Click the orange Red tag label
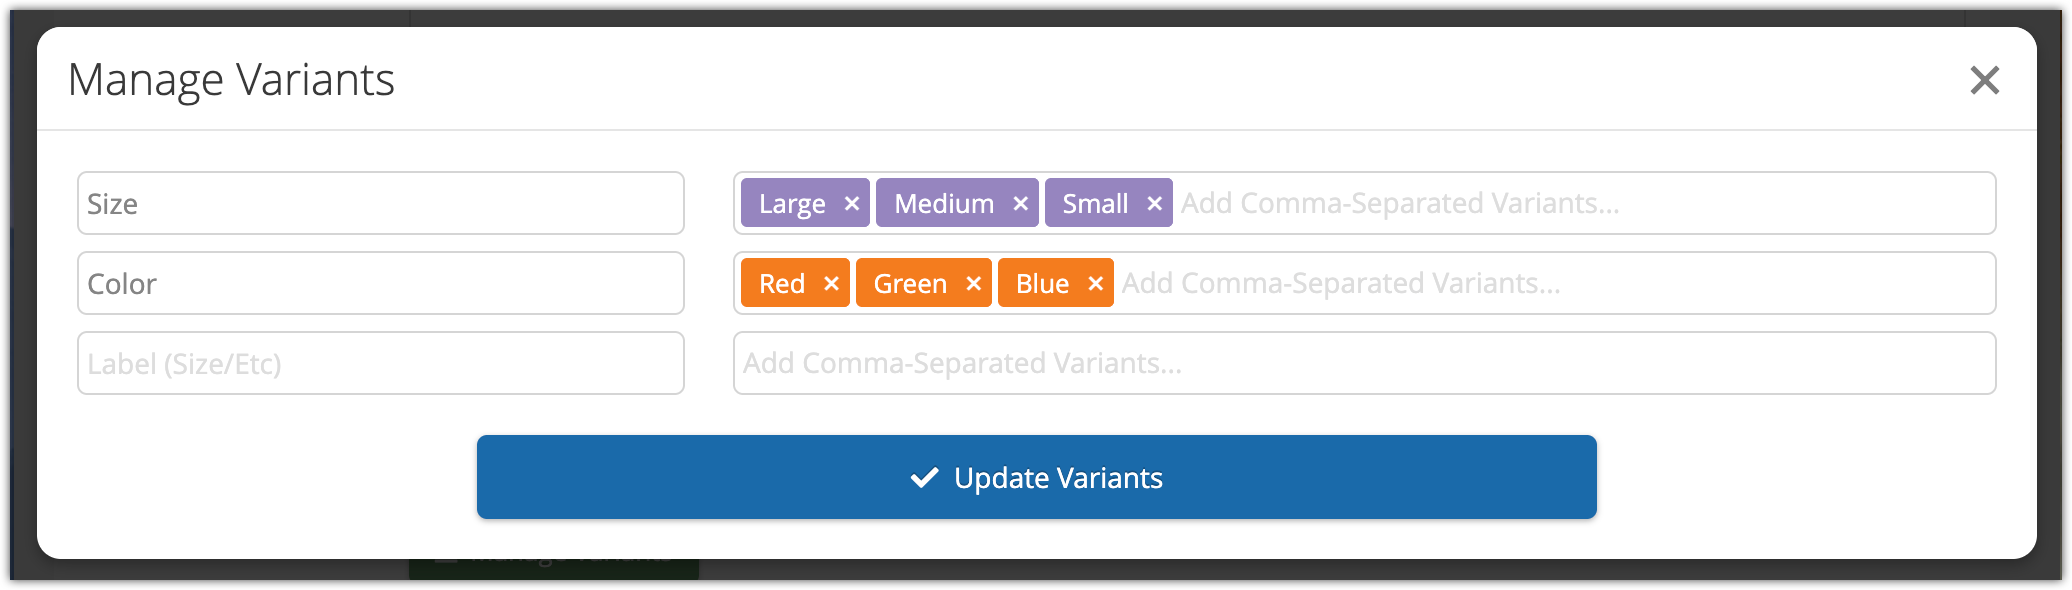This screenshot has height=590, width=2072. pyautogui.click(x=781, y=284)
